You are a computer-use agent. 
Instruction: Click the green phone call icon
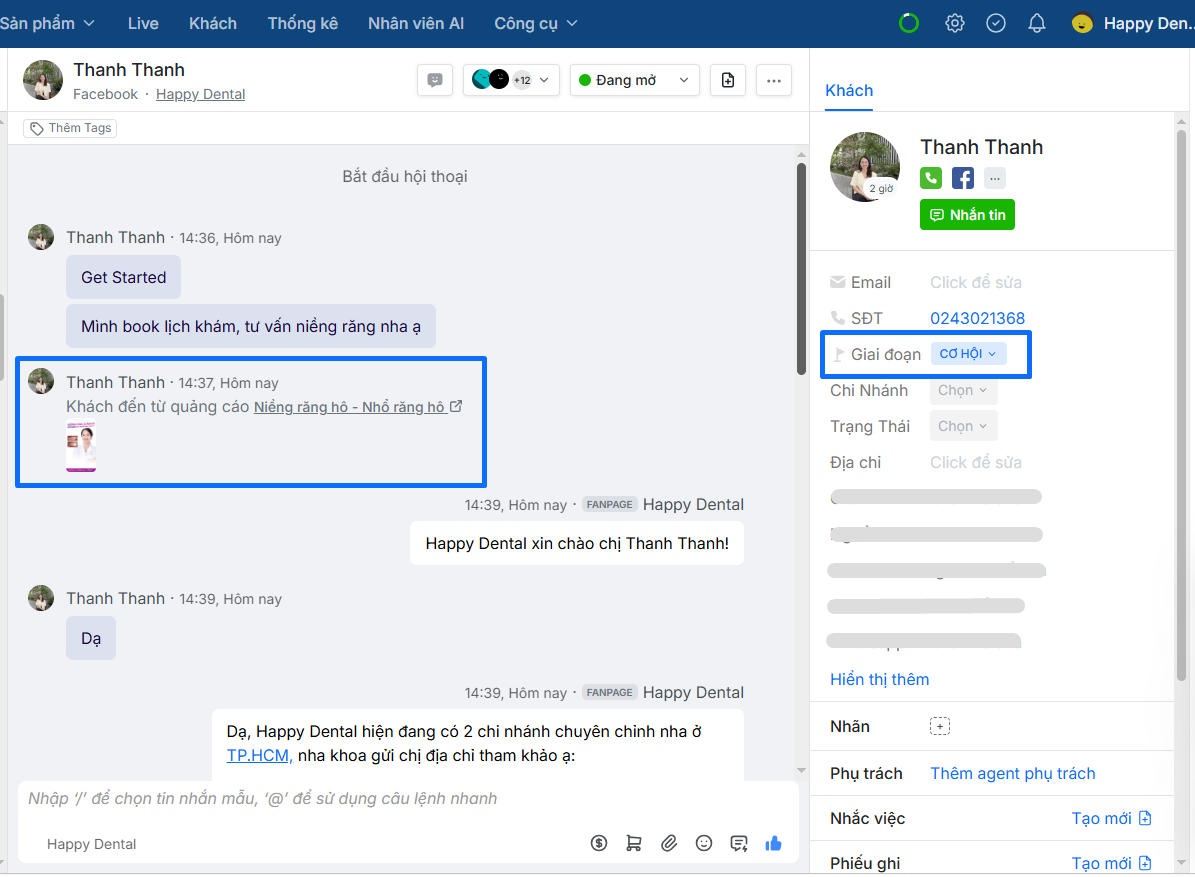pyautogui.click(x=932, y=178)
